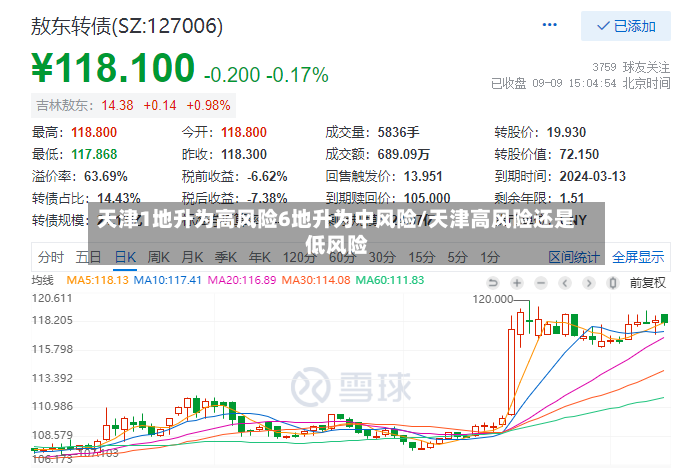Open the 前复权 adjustment dropdown
The image size is (694, 468).
pyautogui.click(x=648, y=283)
